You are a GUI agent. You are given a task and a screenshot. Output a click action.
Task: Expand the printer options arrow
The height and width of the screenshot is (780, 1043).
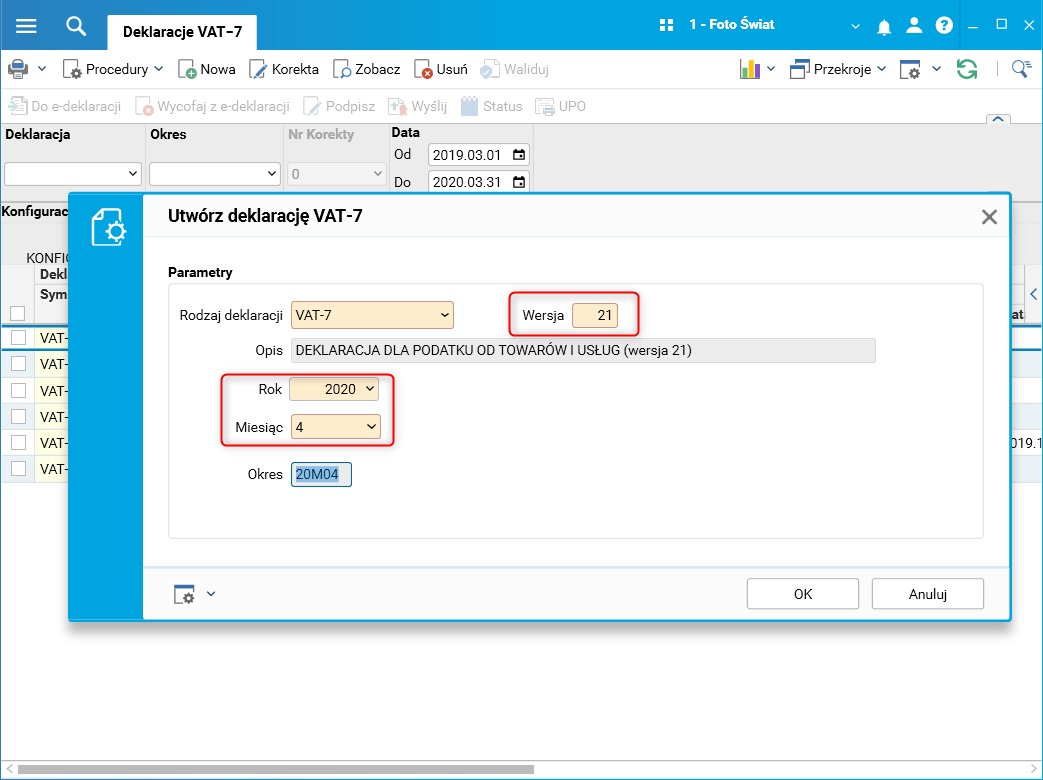pos(42,68)
